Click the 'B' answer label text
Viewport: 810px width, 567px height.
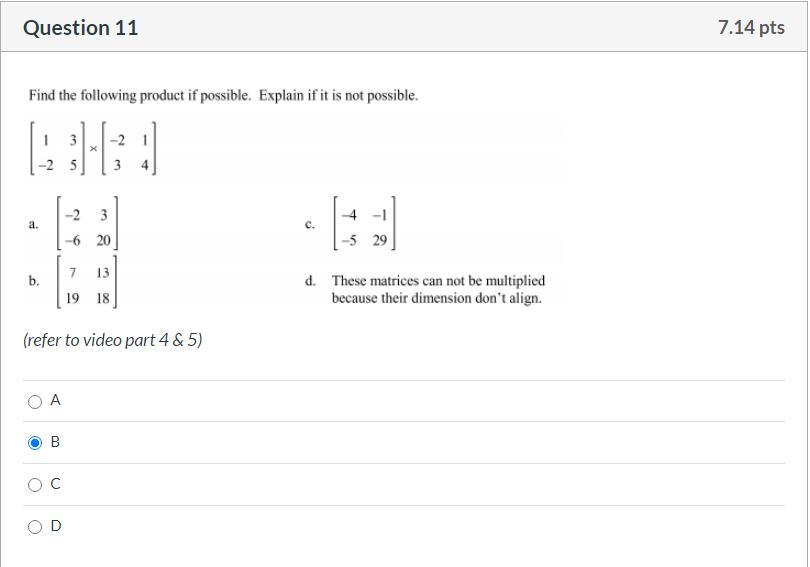pyautogui.click(x=56, y=442)
